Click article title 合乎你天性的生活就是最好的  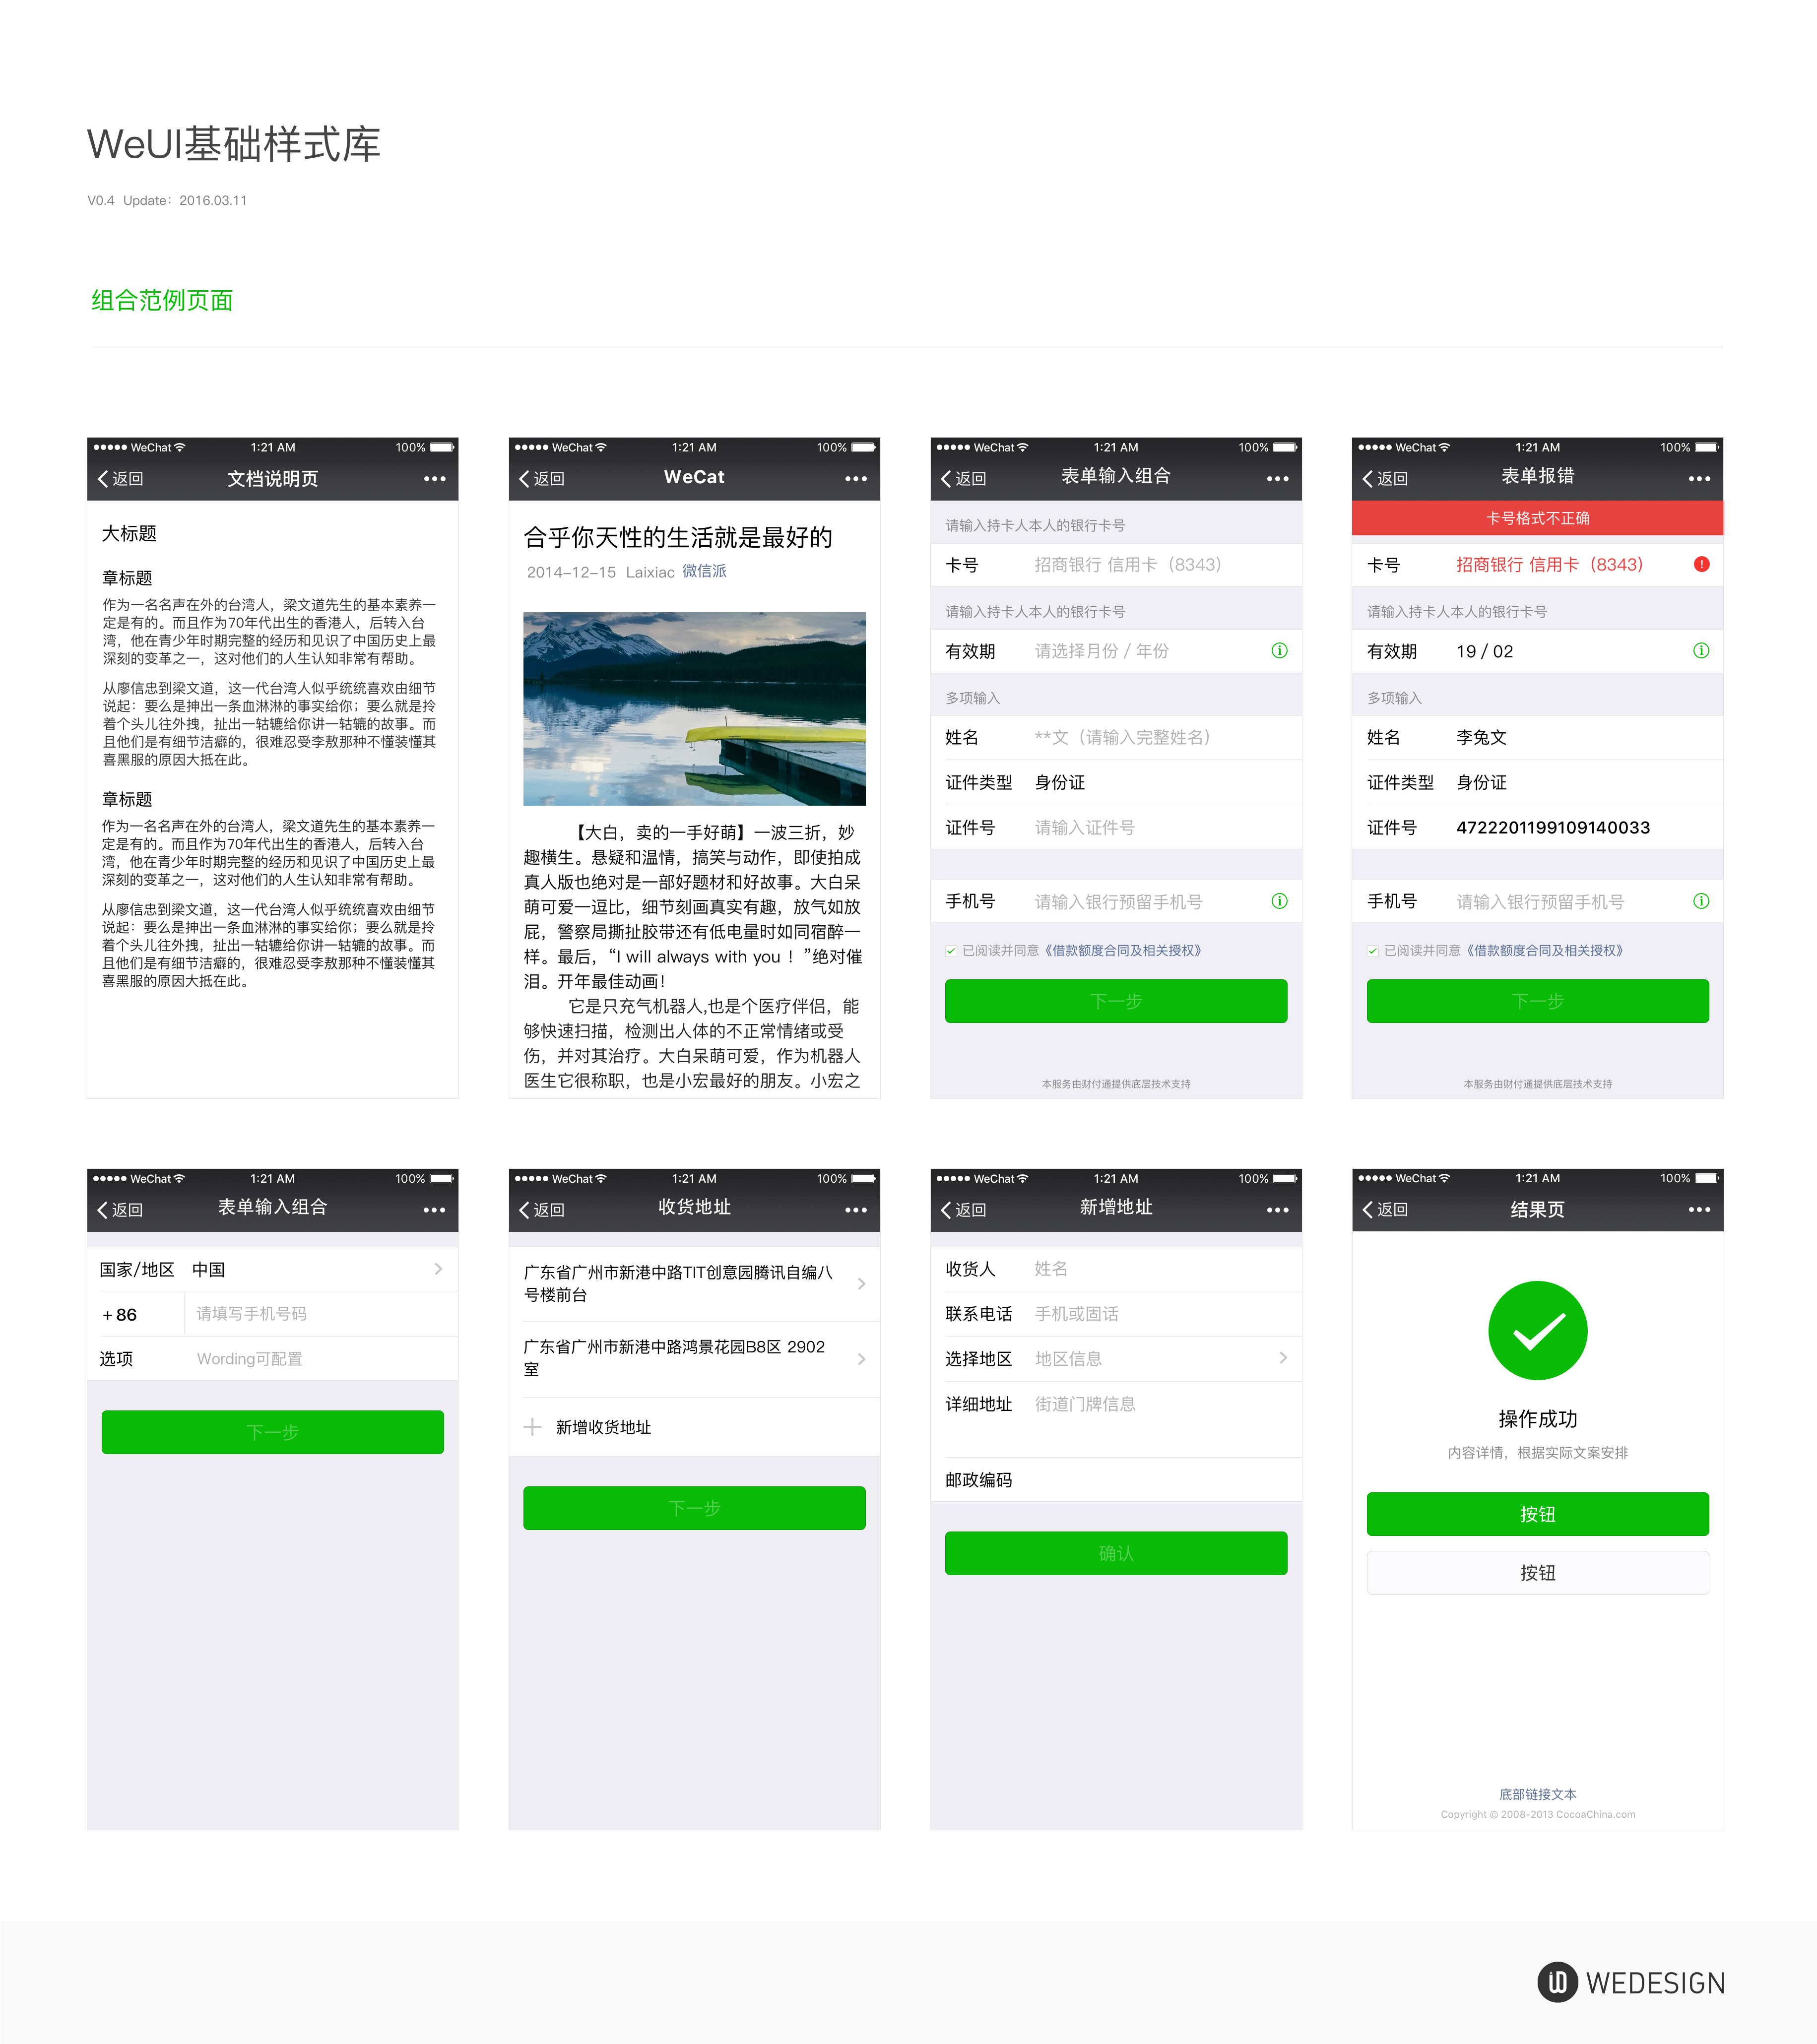[678, 537]
